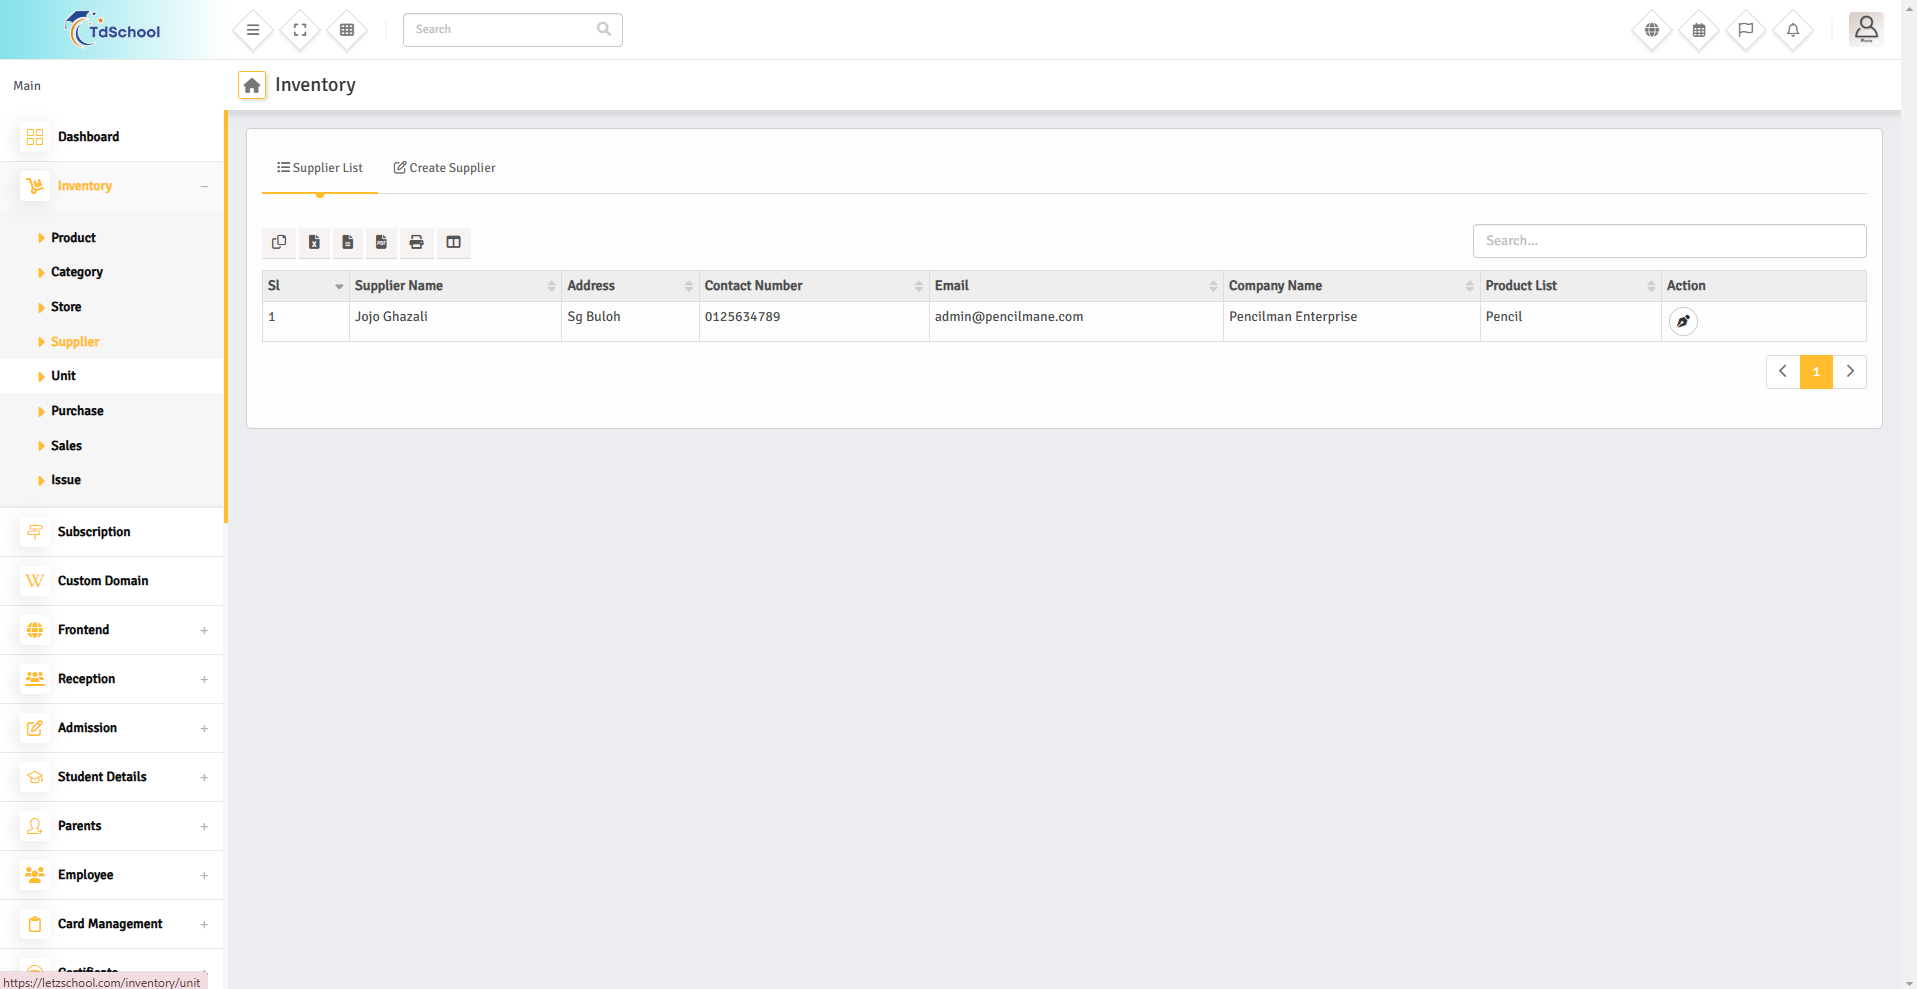The width and height of the screenshot is (1917, 989).
Task: Open the notifications bell
Action: click(x=1792, y=30)
